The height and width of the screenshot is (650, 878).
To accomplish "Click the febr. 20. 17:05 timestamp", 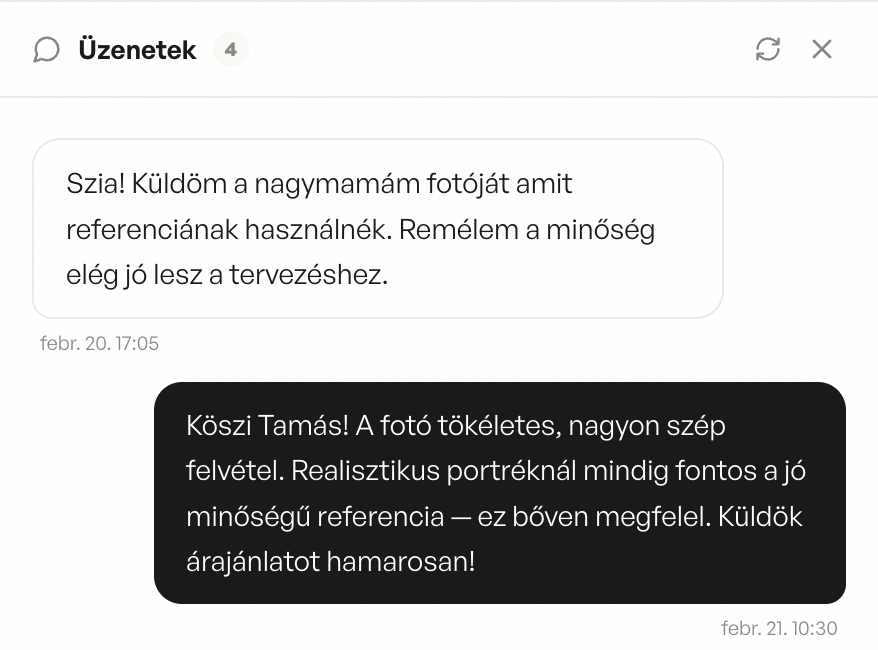I will click(101, 343).
